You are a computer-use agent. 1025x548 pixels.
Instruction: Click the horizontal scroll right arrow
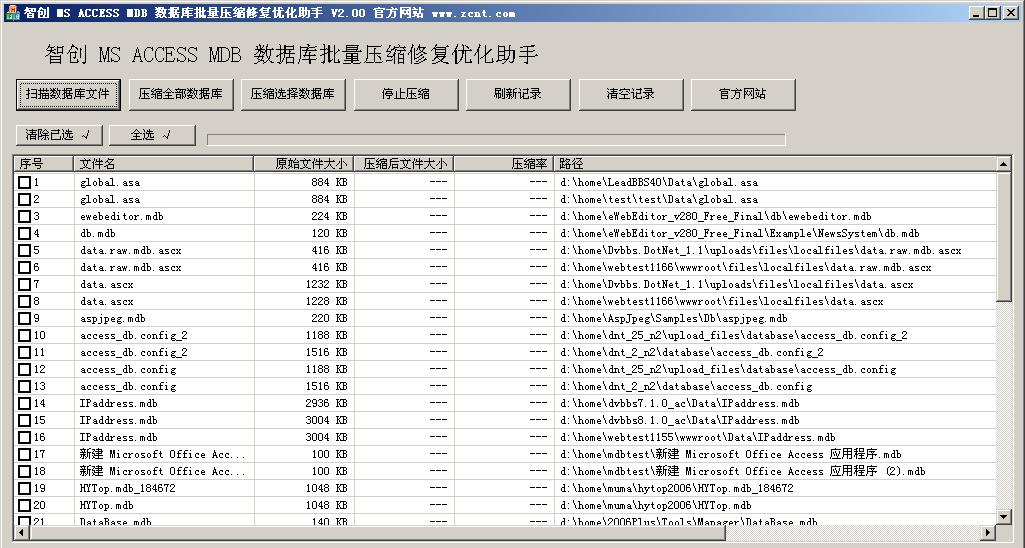pos(990,532)
